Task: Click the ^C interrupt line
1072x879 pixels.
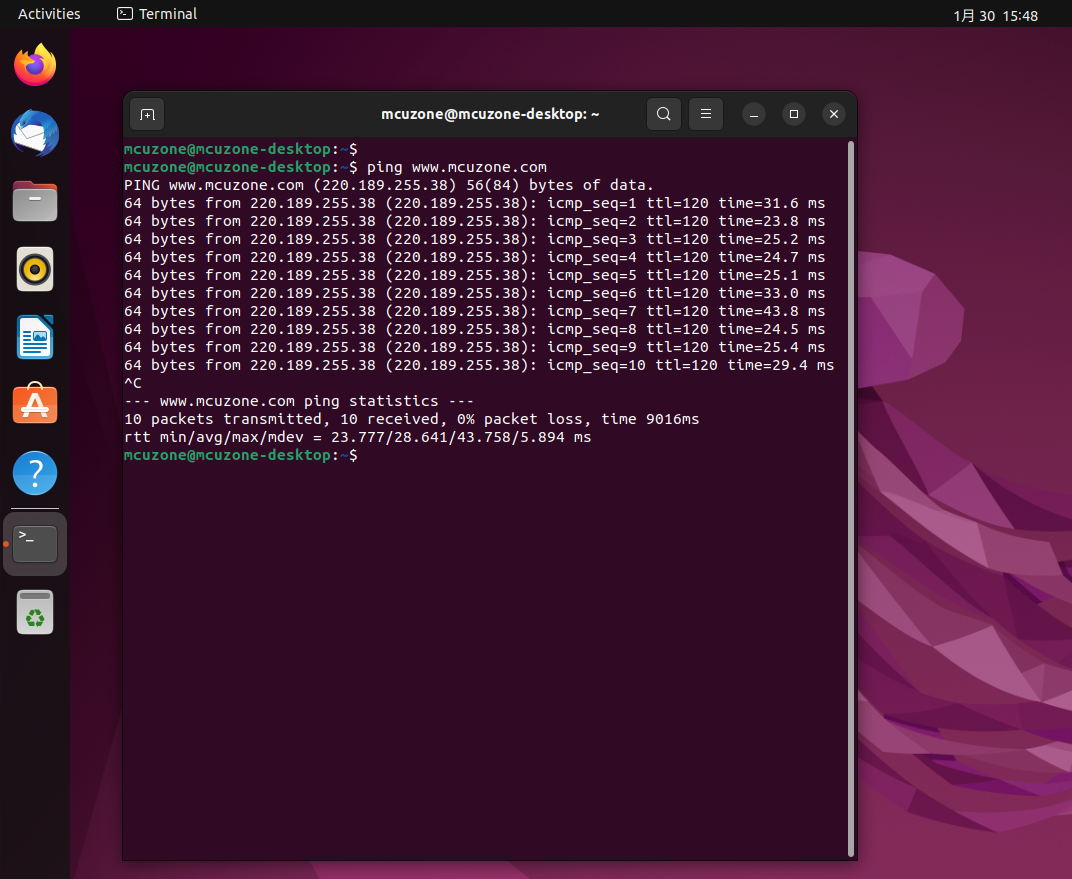Action: tap(133, 383)
